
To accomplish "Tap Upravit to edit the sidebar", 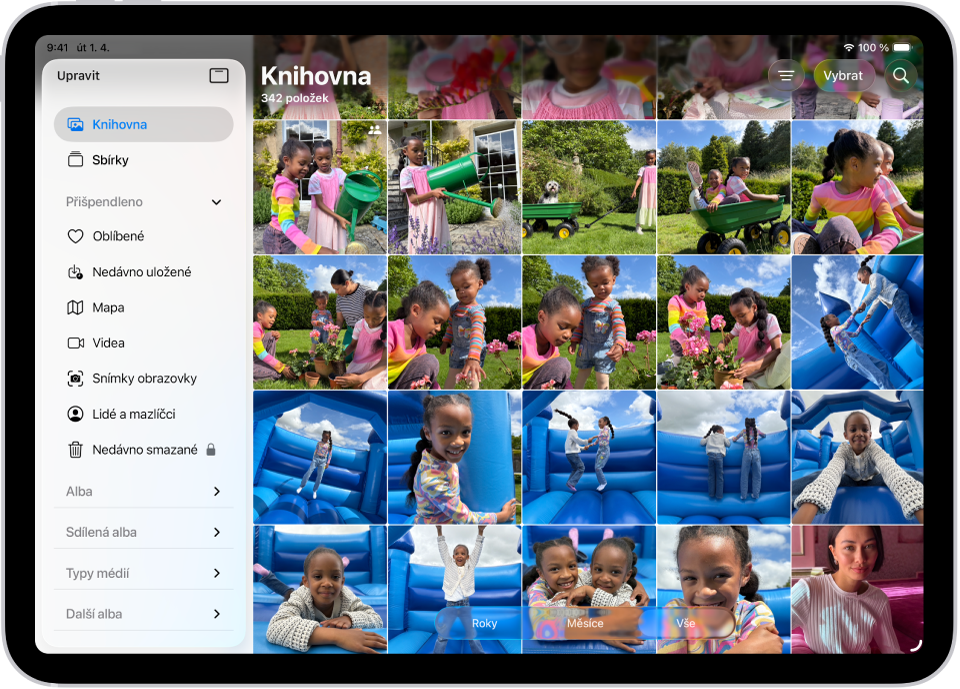I will point(78,75).
